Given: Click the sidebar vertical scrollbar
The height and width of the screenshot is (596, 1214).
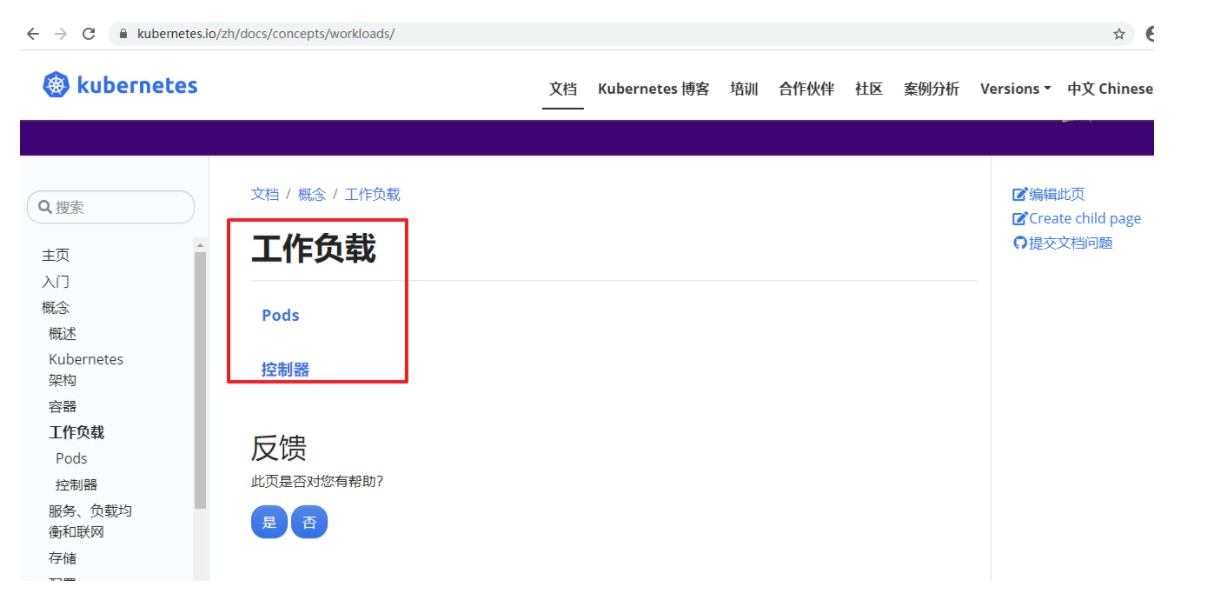Looking at the screenshot, I should (x=200, y=380).
